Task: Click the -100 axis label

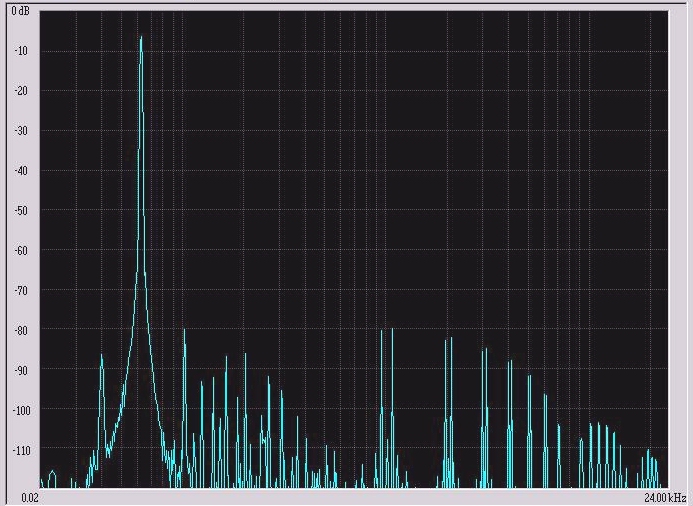Action: click(21, 411)
